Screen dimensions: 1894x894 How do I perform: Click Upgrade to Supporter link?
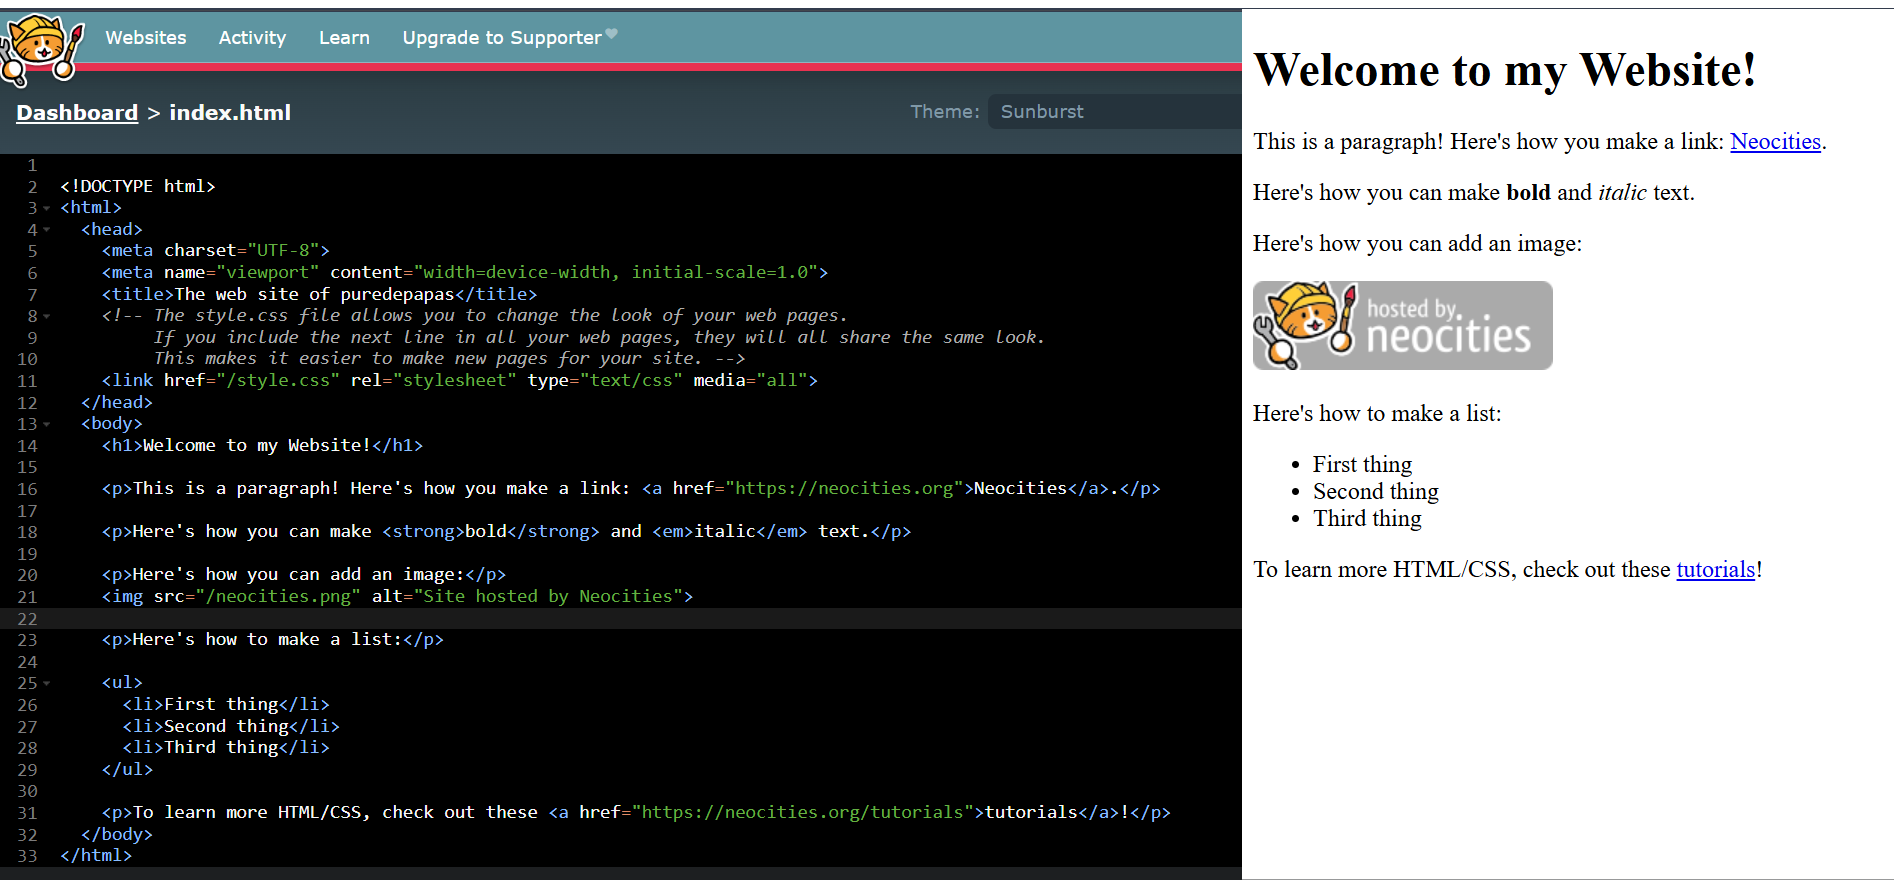point(501,38)
